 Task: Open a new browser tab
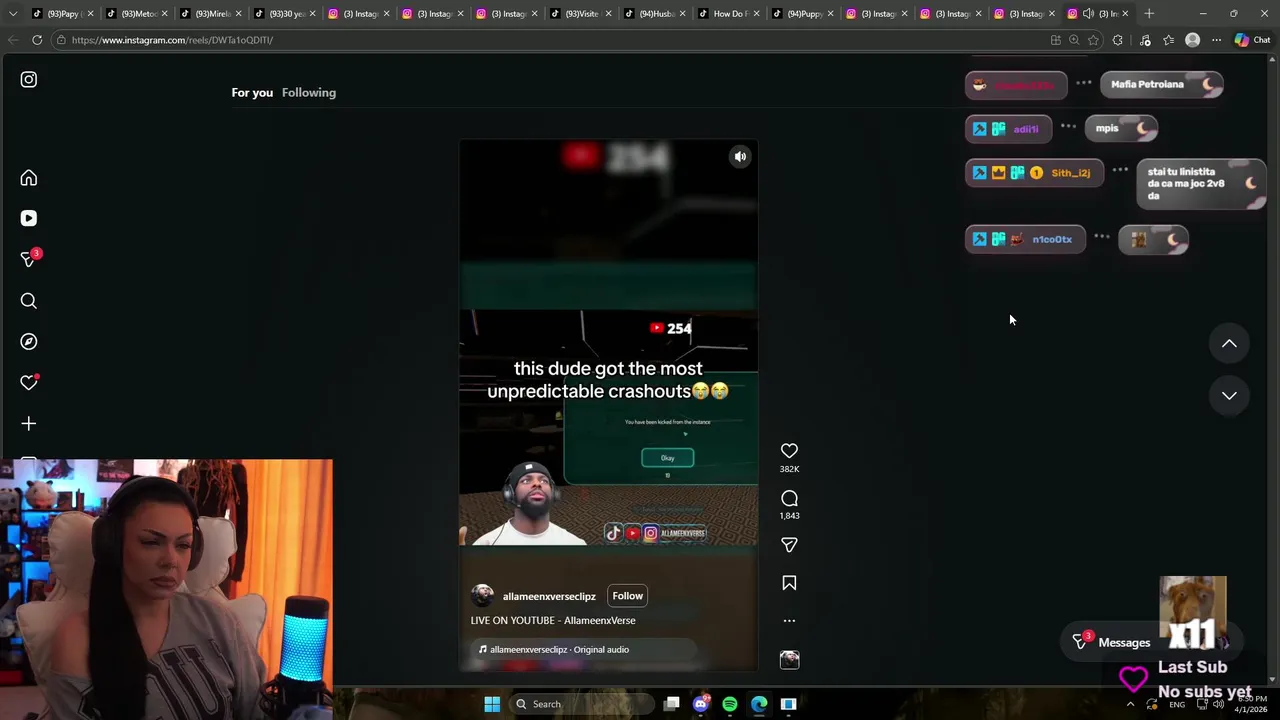pyautogui.click(x=1149, y=14)
